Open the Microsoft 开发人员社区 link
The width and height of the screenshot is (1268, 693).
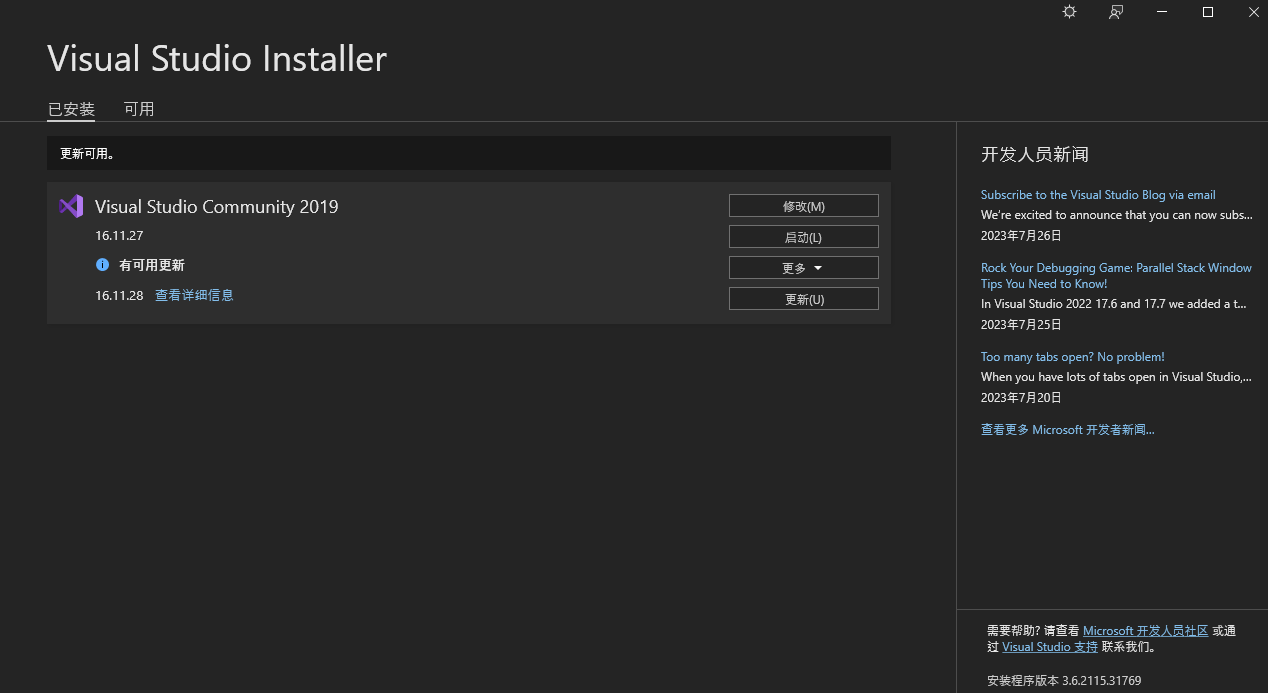coord(1145,631)
